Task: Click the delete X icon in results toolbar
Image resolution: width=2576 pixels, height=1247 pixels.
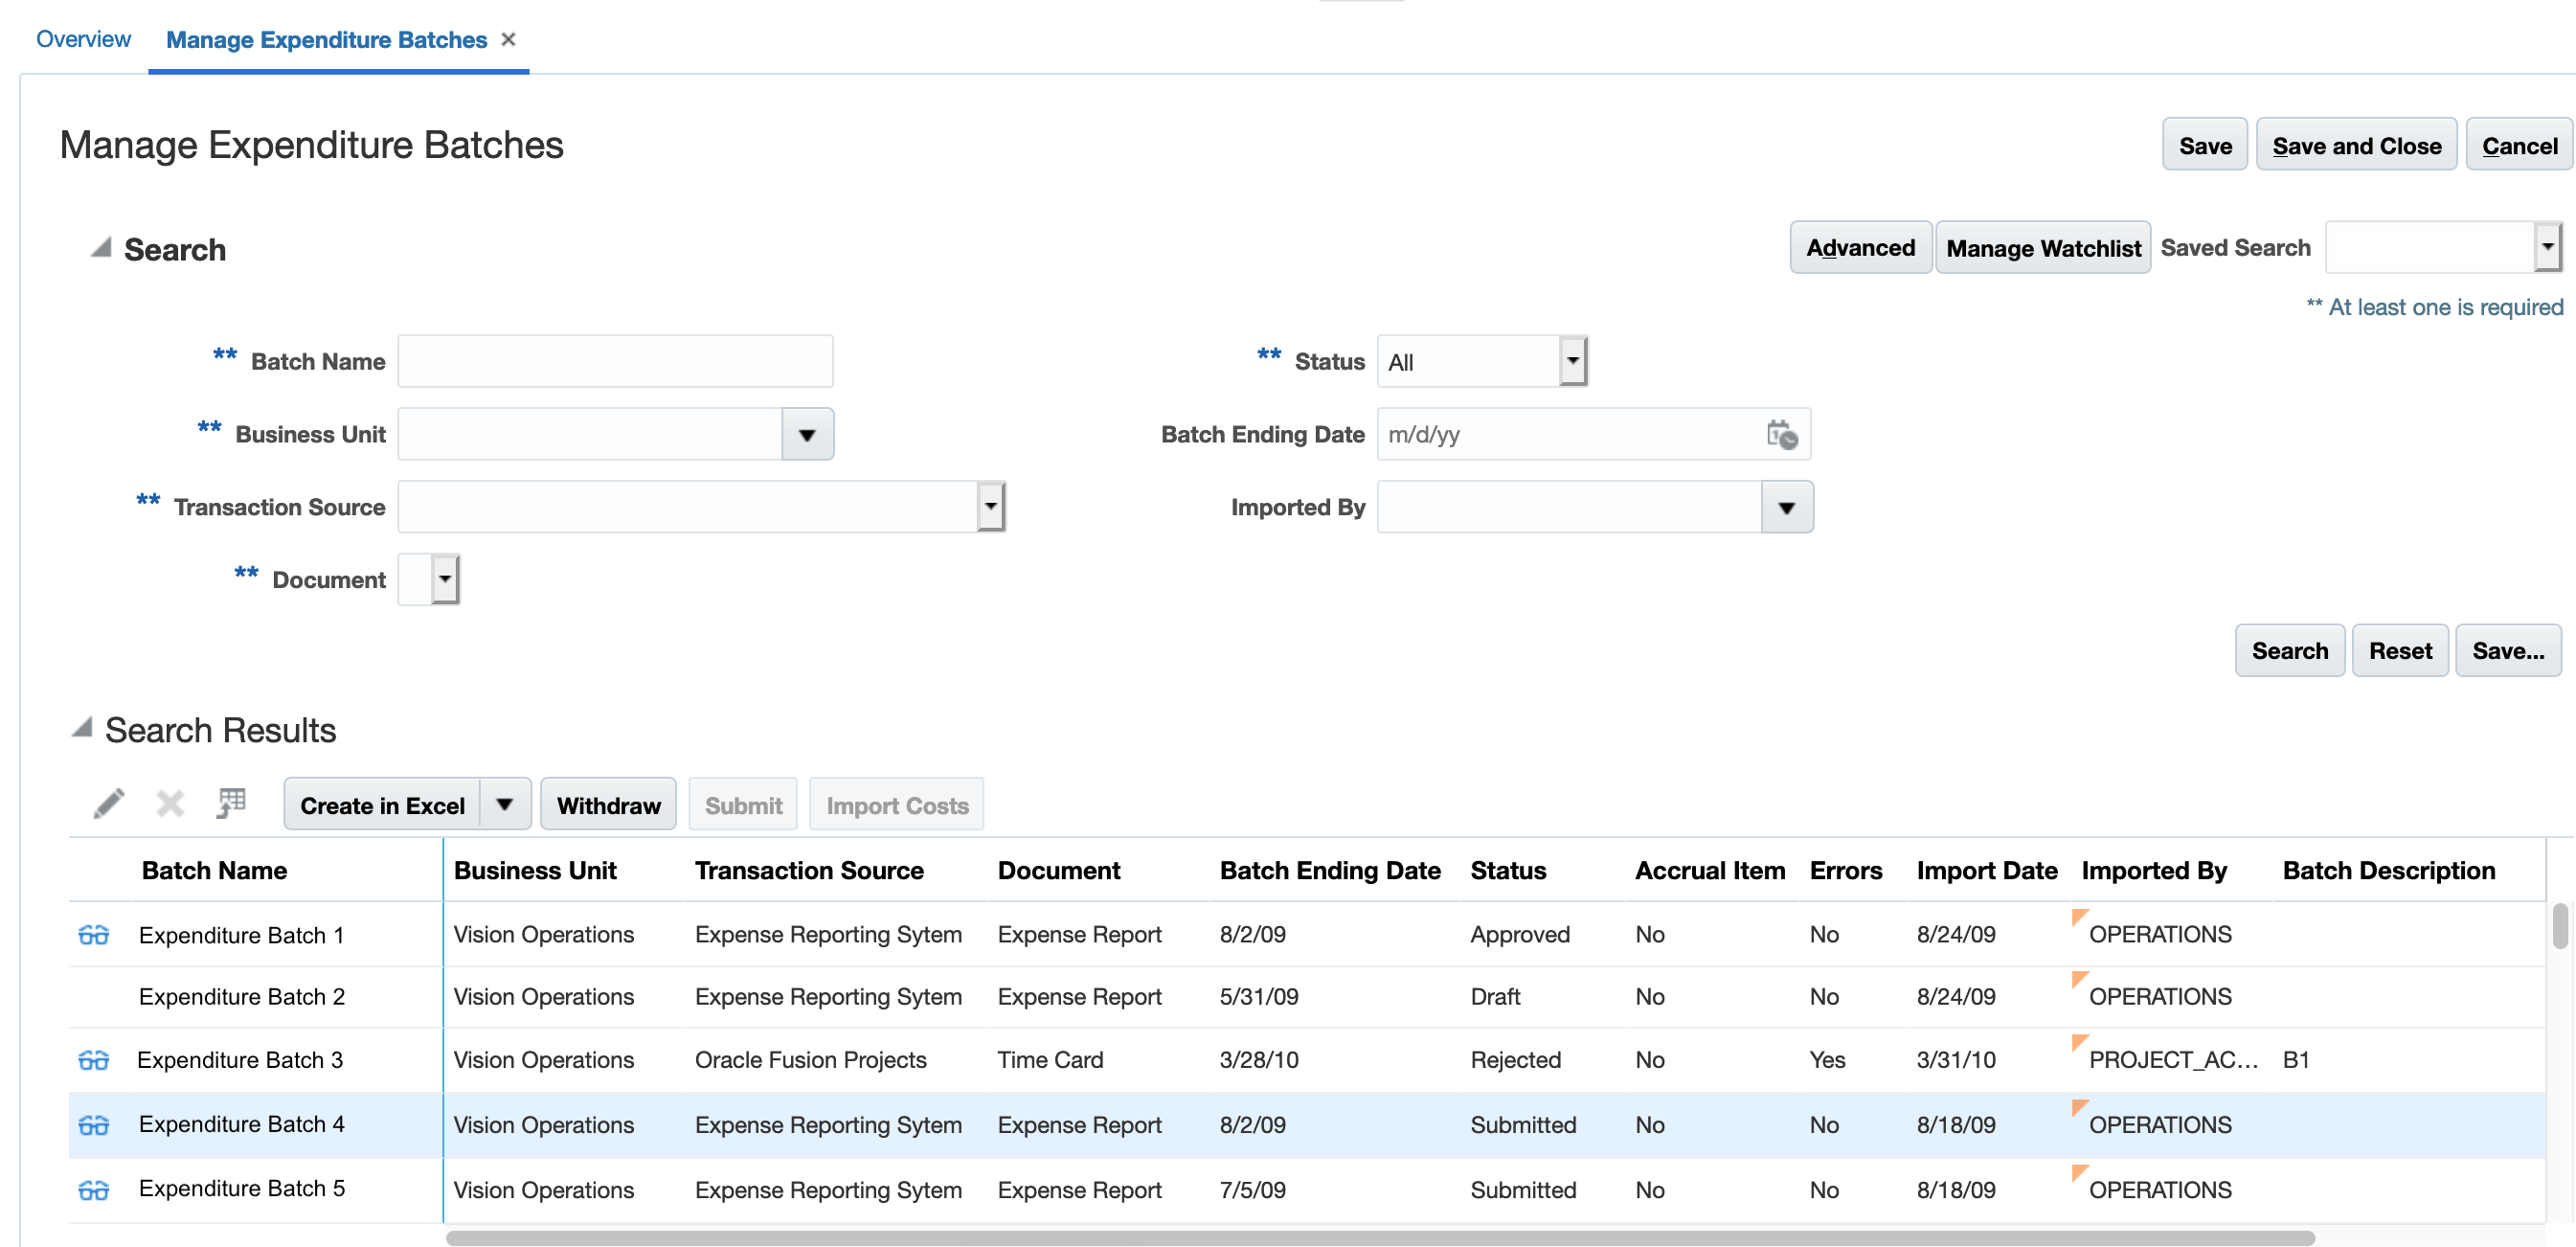Action: tap(170, 803)
